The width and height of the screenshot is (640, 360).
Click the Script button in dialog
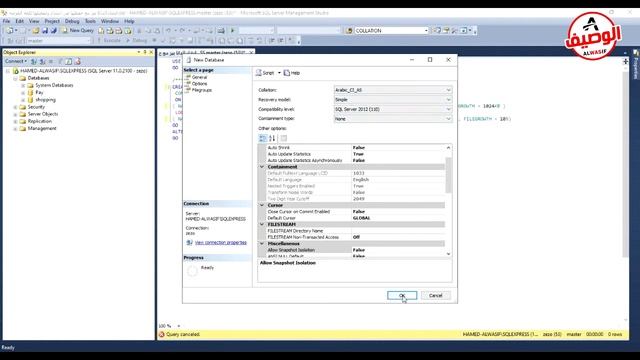click(x=265, y=73)
